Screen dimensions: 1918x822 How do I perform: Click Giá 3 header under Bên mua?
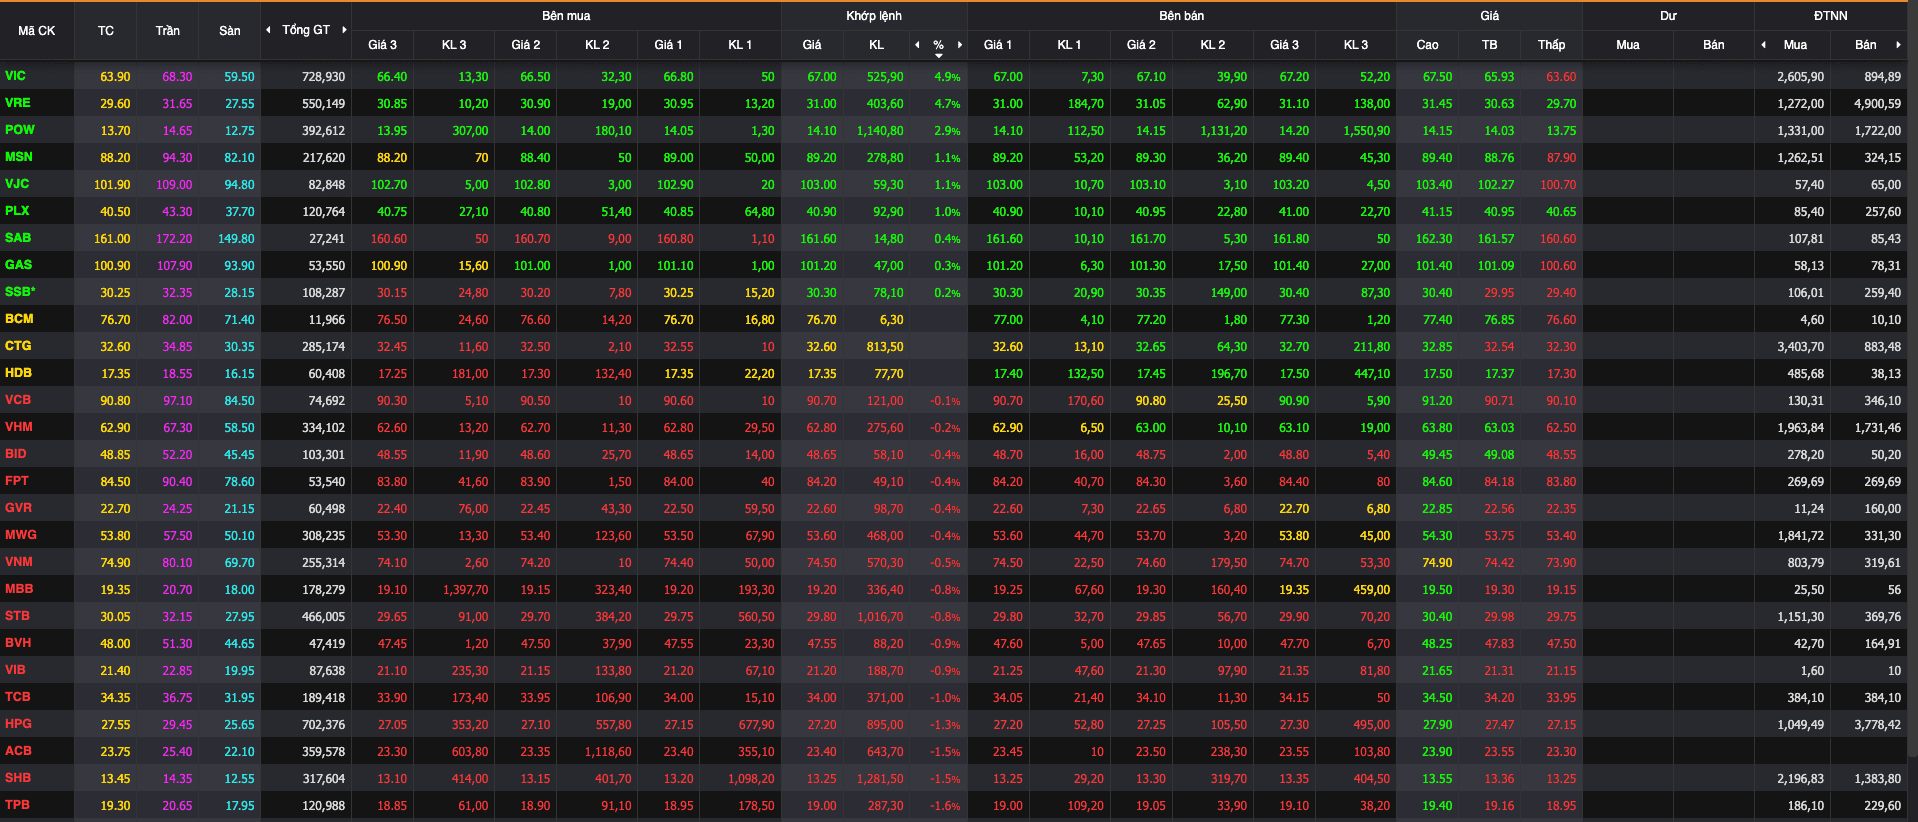(382, 45)
